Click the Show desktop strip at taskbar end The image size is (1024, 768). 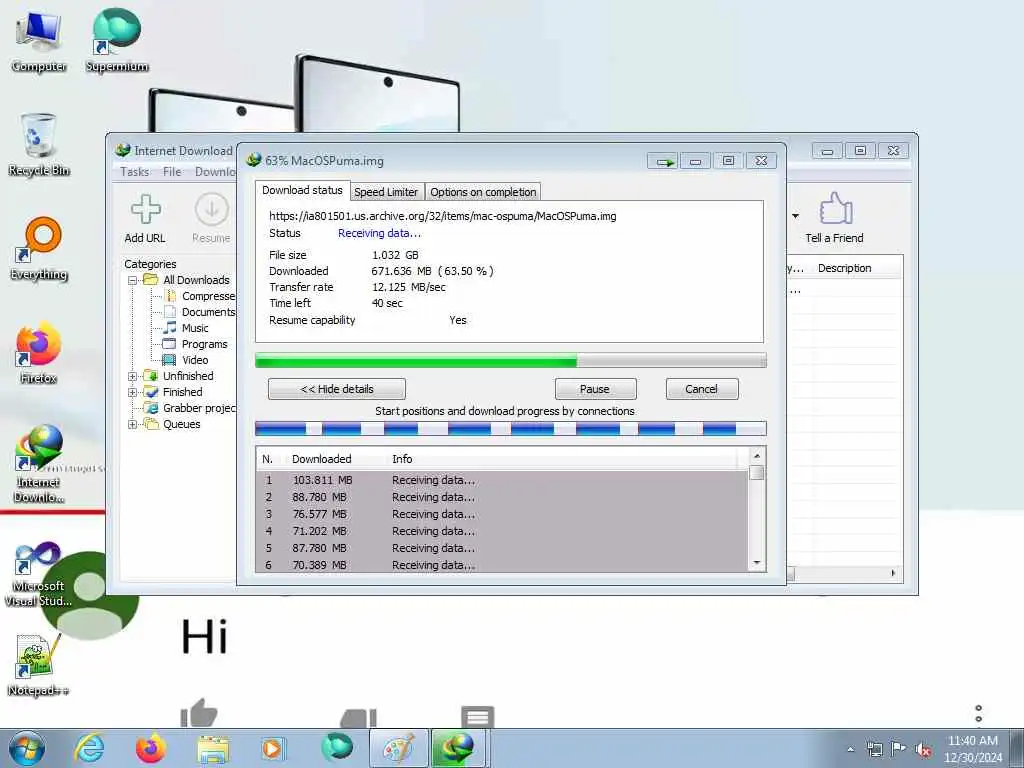click(1017, 748)
